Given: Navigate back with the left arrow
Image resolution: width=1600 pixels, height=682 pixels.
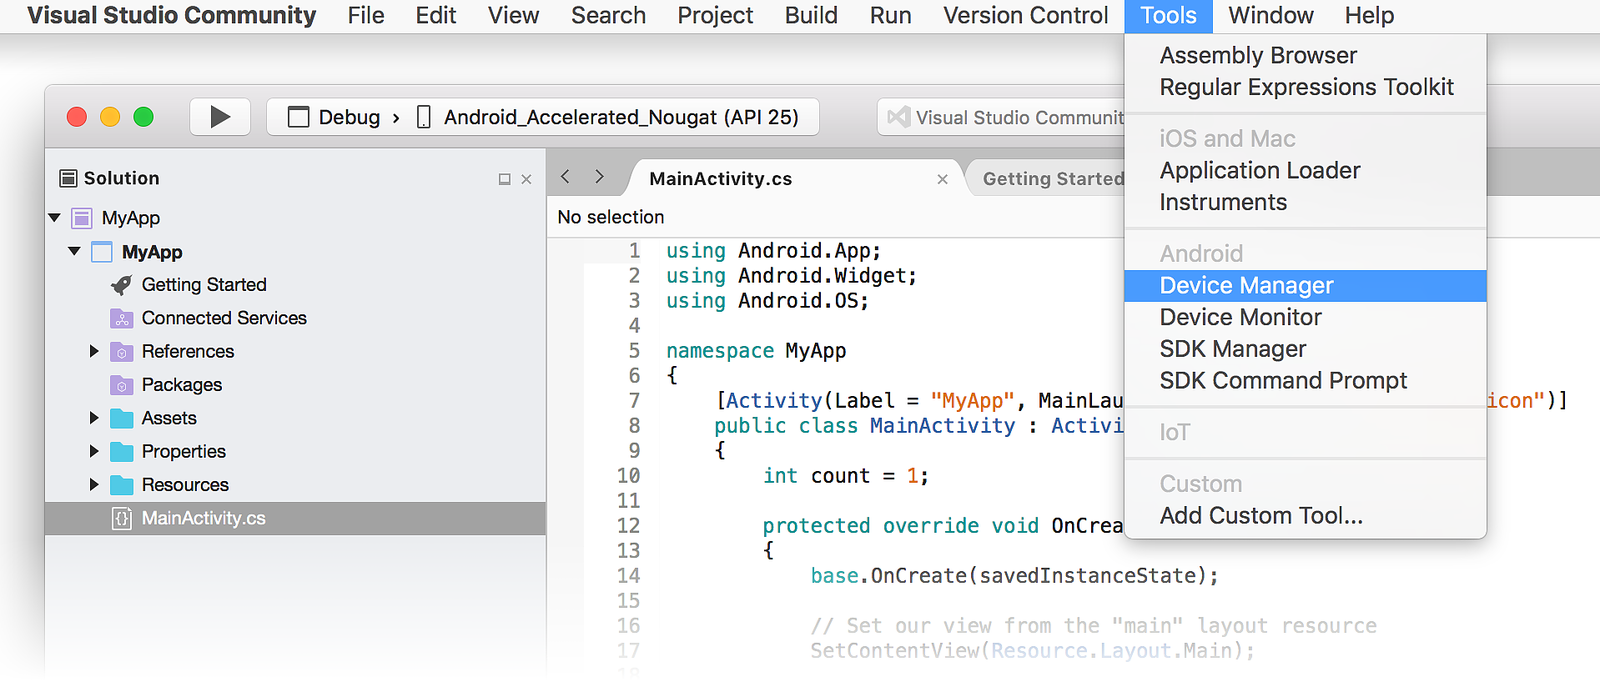Looking at the screenshot, I should (x=565, y=177).
